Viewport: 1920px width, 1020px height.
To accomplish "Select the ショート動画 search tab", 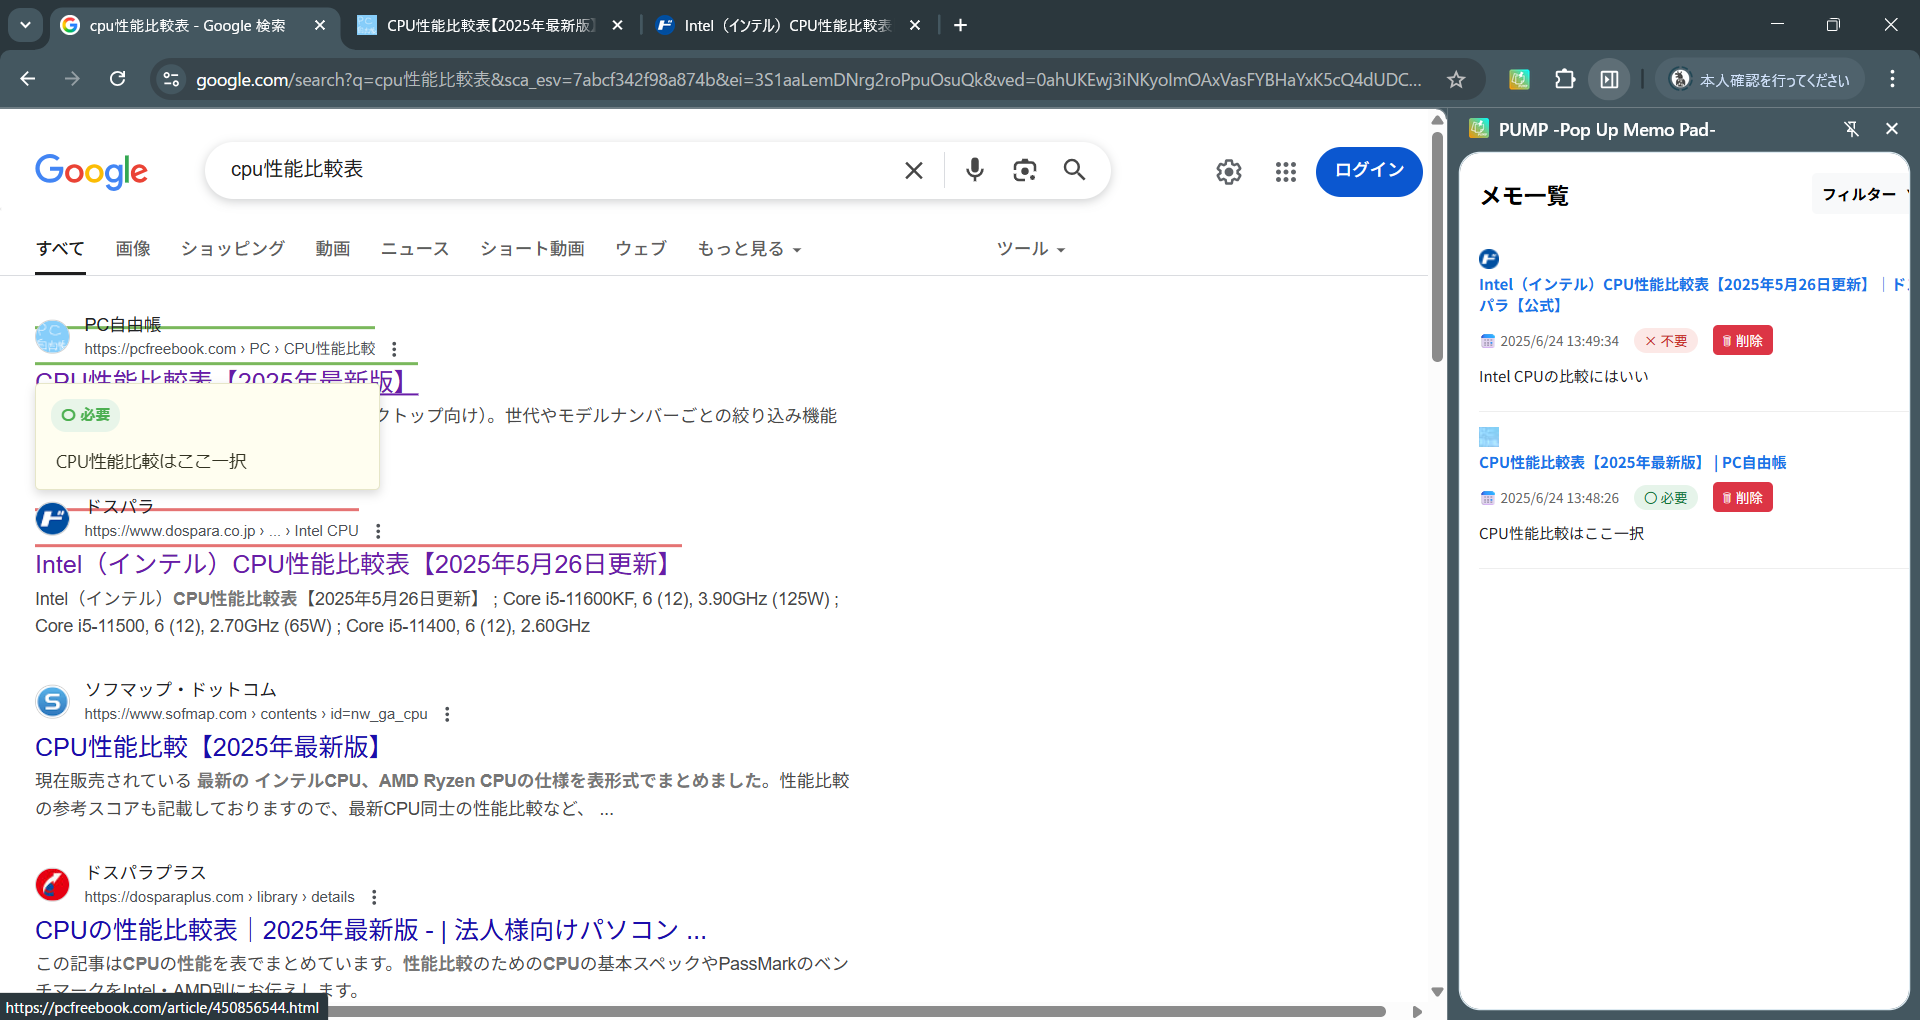I will tap(532, 249).
